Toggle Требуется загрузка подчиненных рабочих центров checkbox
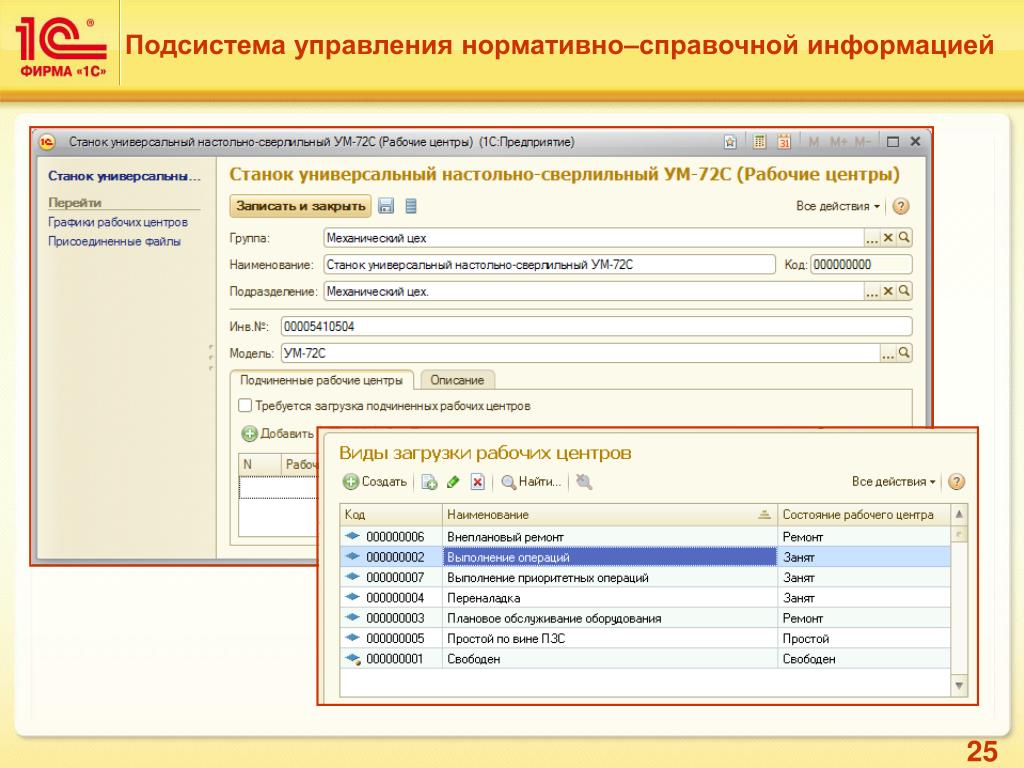The height and width of the screenshot is (768, 1024). point(245,406)
